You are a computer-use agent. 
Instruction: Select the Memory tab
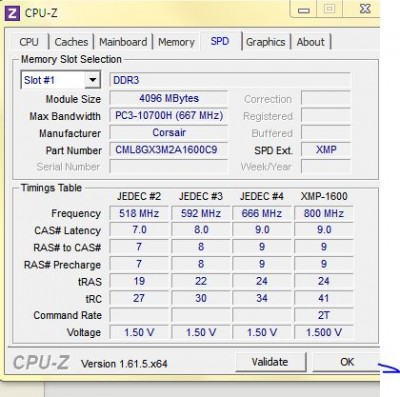coord(176,42)
